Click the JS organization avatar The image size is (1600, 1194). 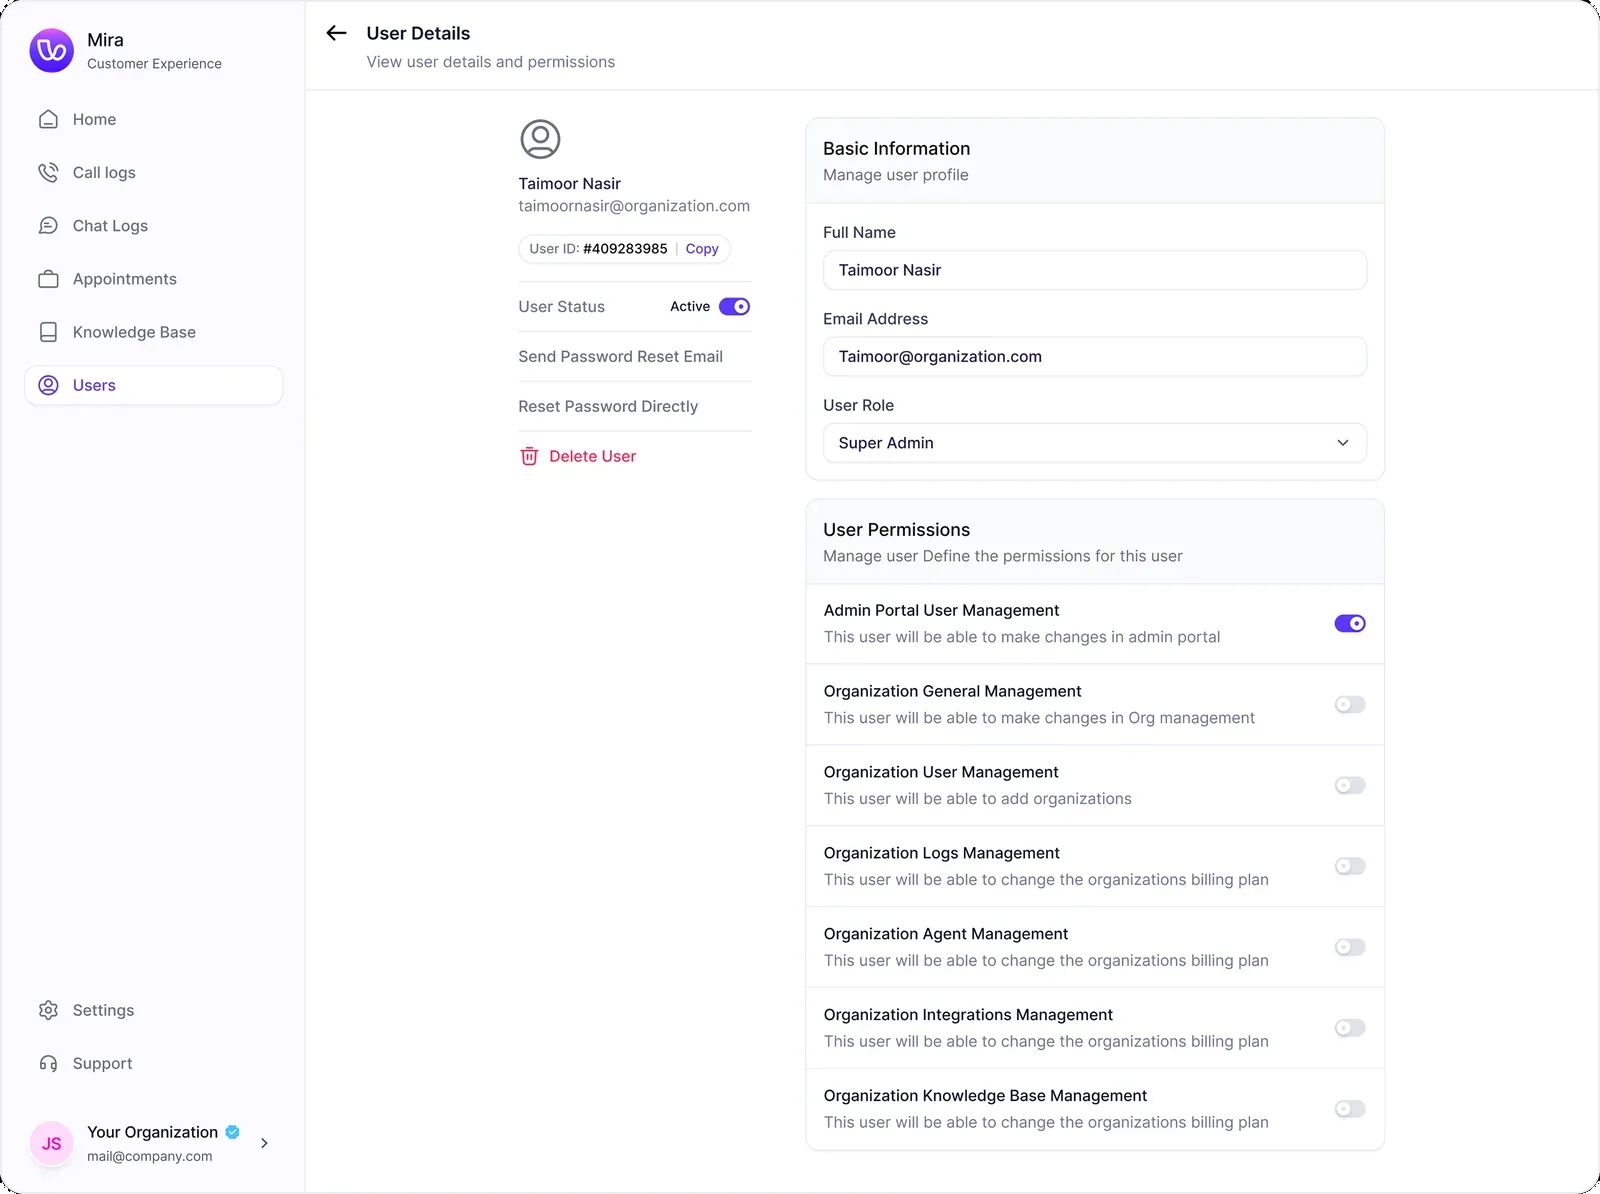pyautogui.click(x=52, y=1143)
